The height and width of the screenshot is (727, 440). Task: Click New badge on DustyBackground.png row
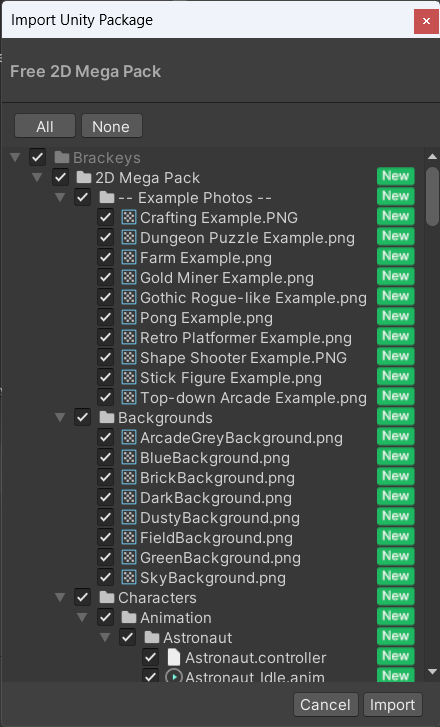(x=395, y=516)
